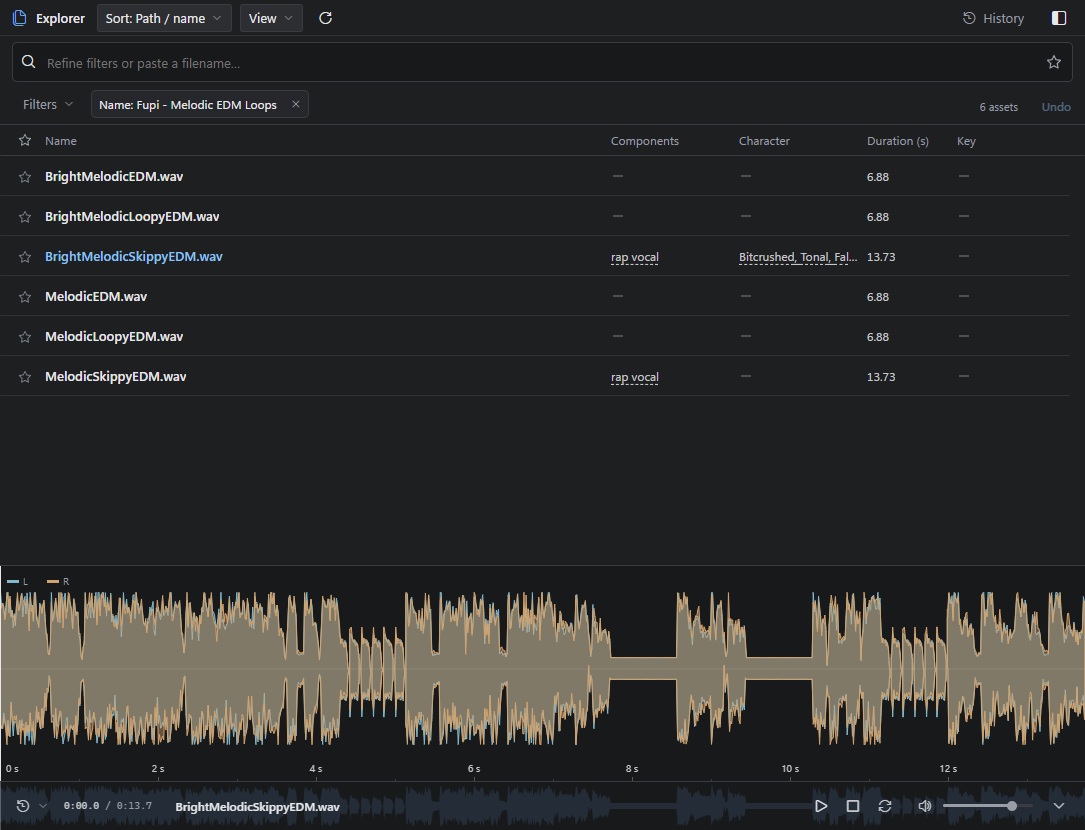The width and height of the screenshot is (1085, 830).
Task: Save search with star icon in search bar
Action: (x=1053, y=62)
